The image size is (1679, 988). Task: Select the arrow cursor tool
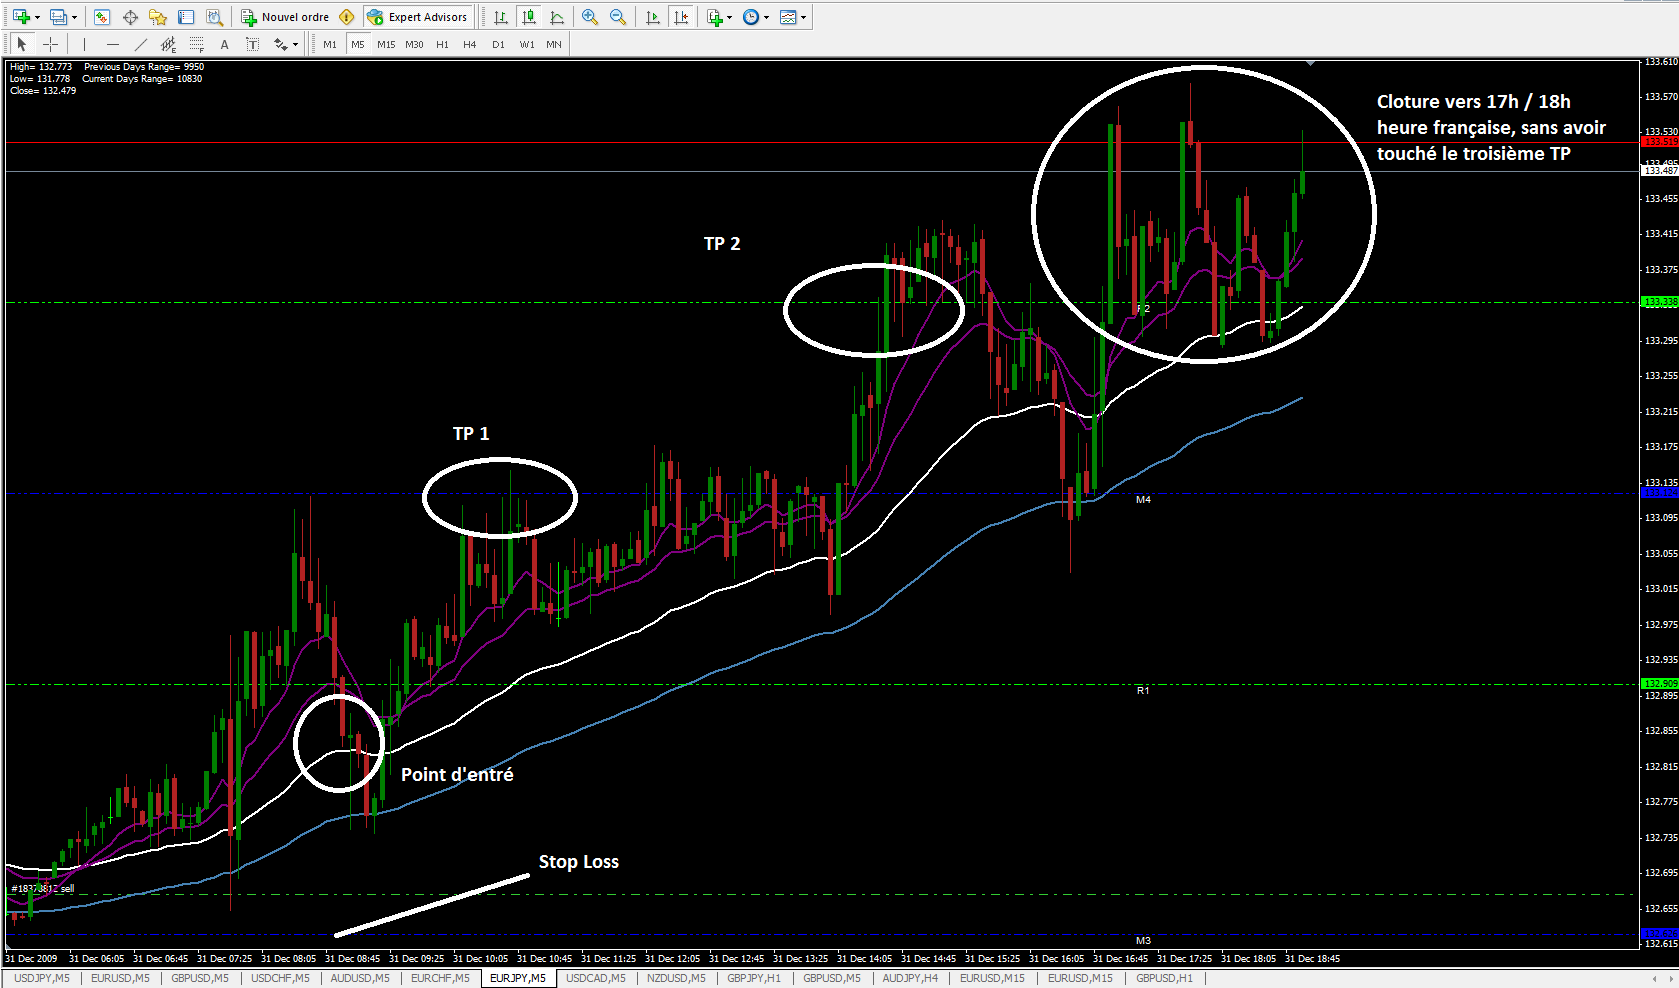pos(22,44)
